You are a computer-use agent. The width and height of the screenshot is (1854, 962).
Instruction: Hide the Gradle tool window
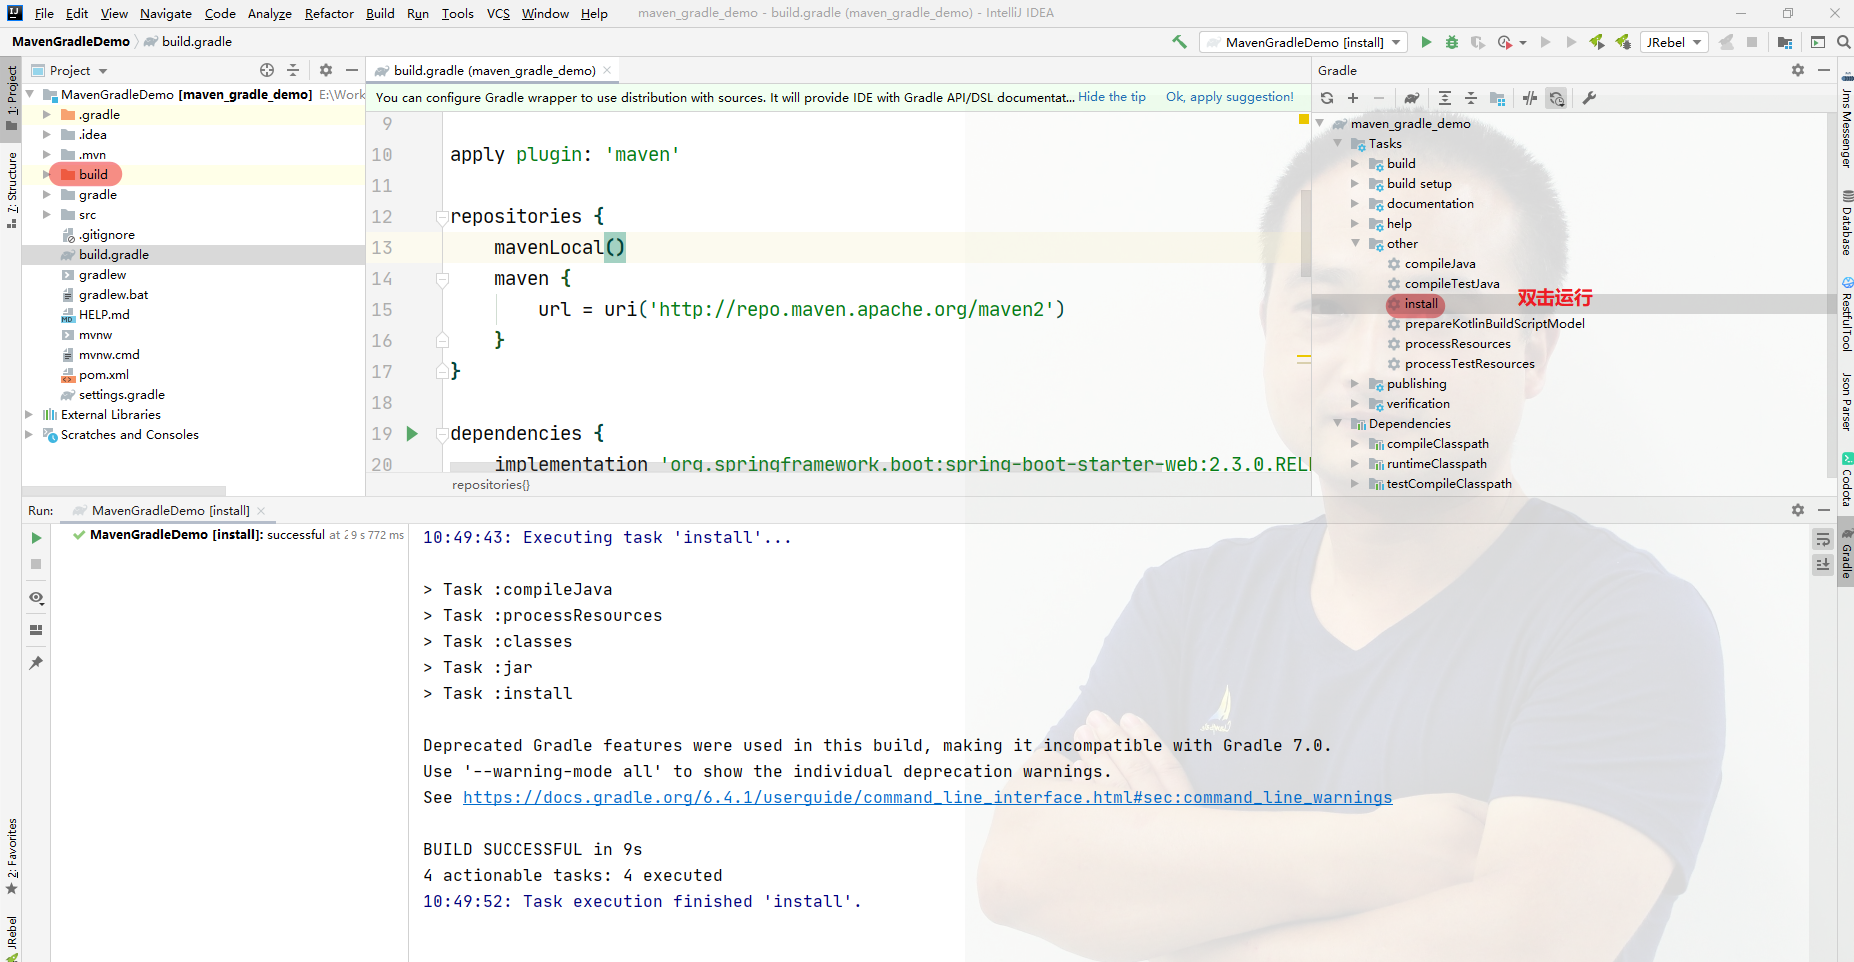coord(1824,70)
